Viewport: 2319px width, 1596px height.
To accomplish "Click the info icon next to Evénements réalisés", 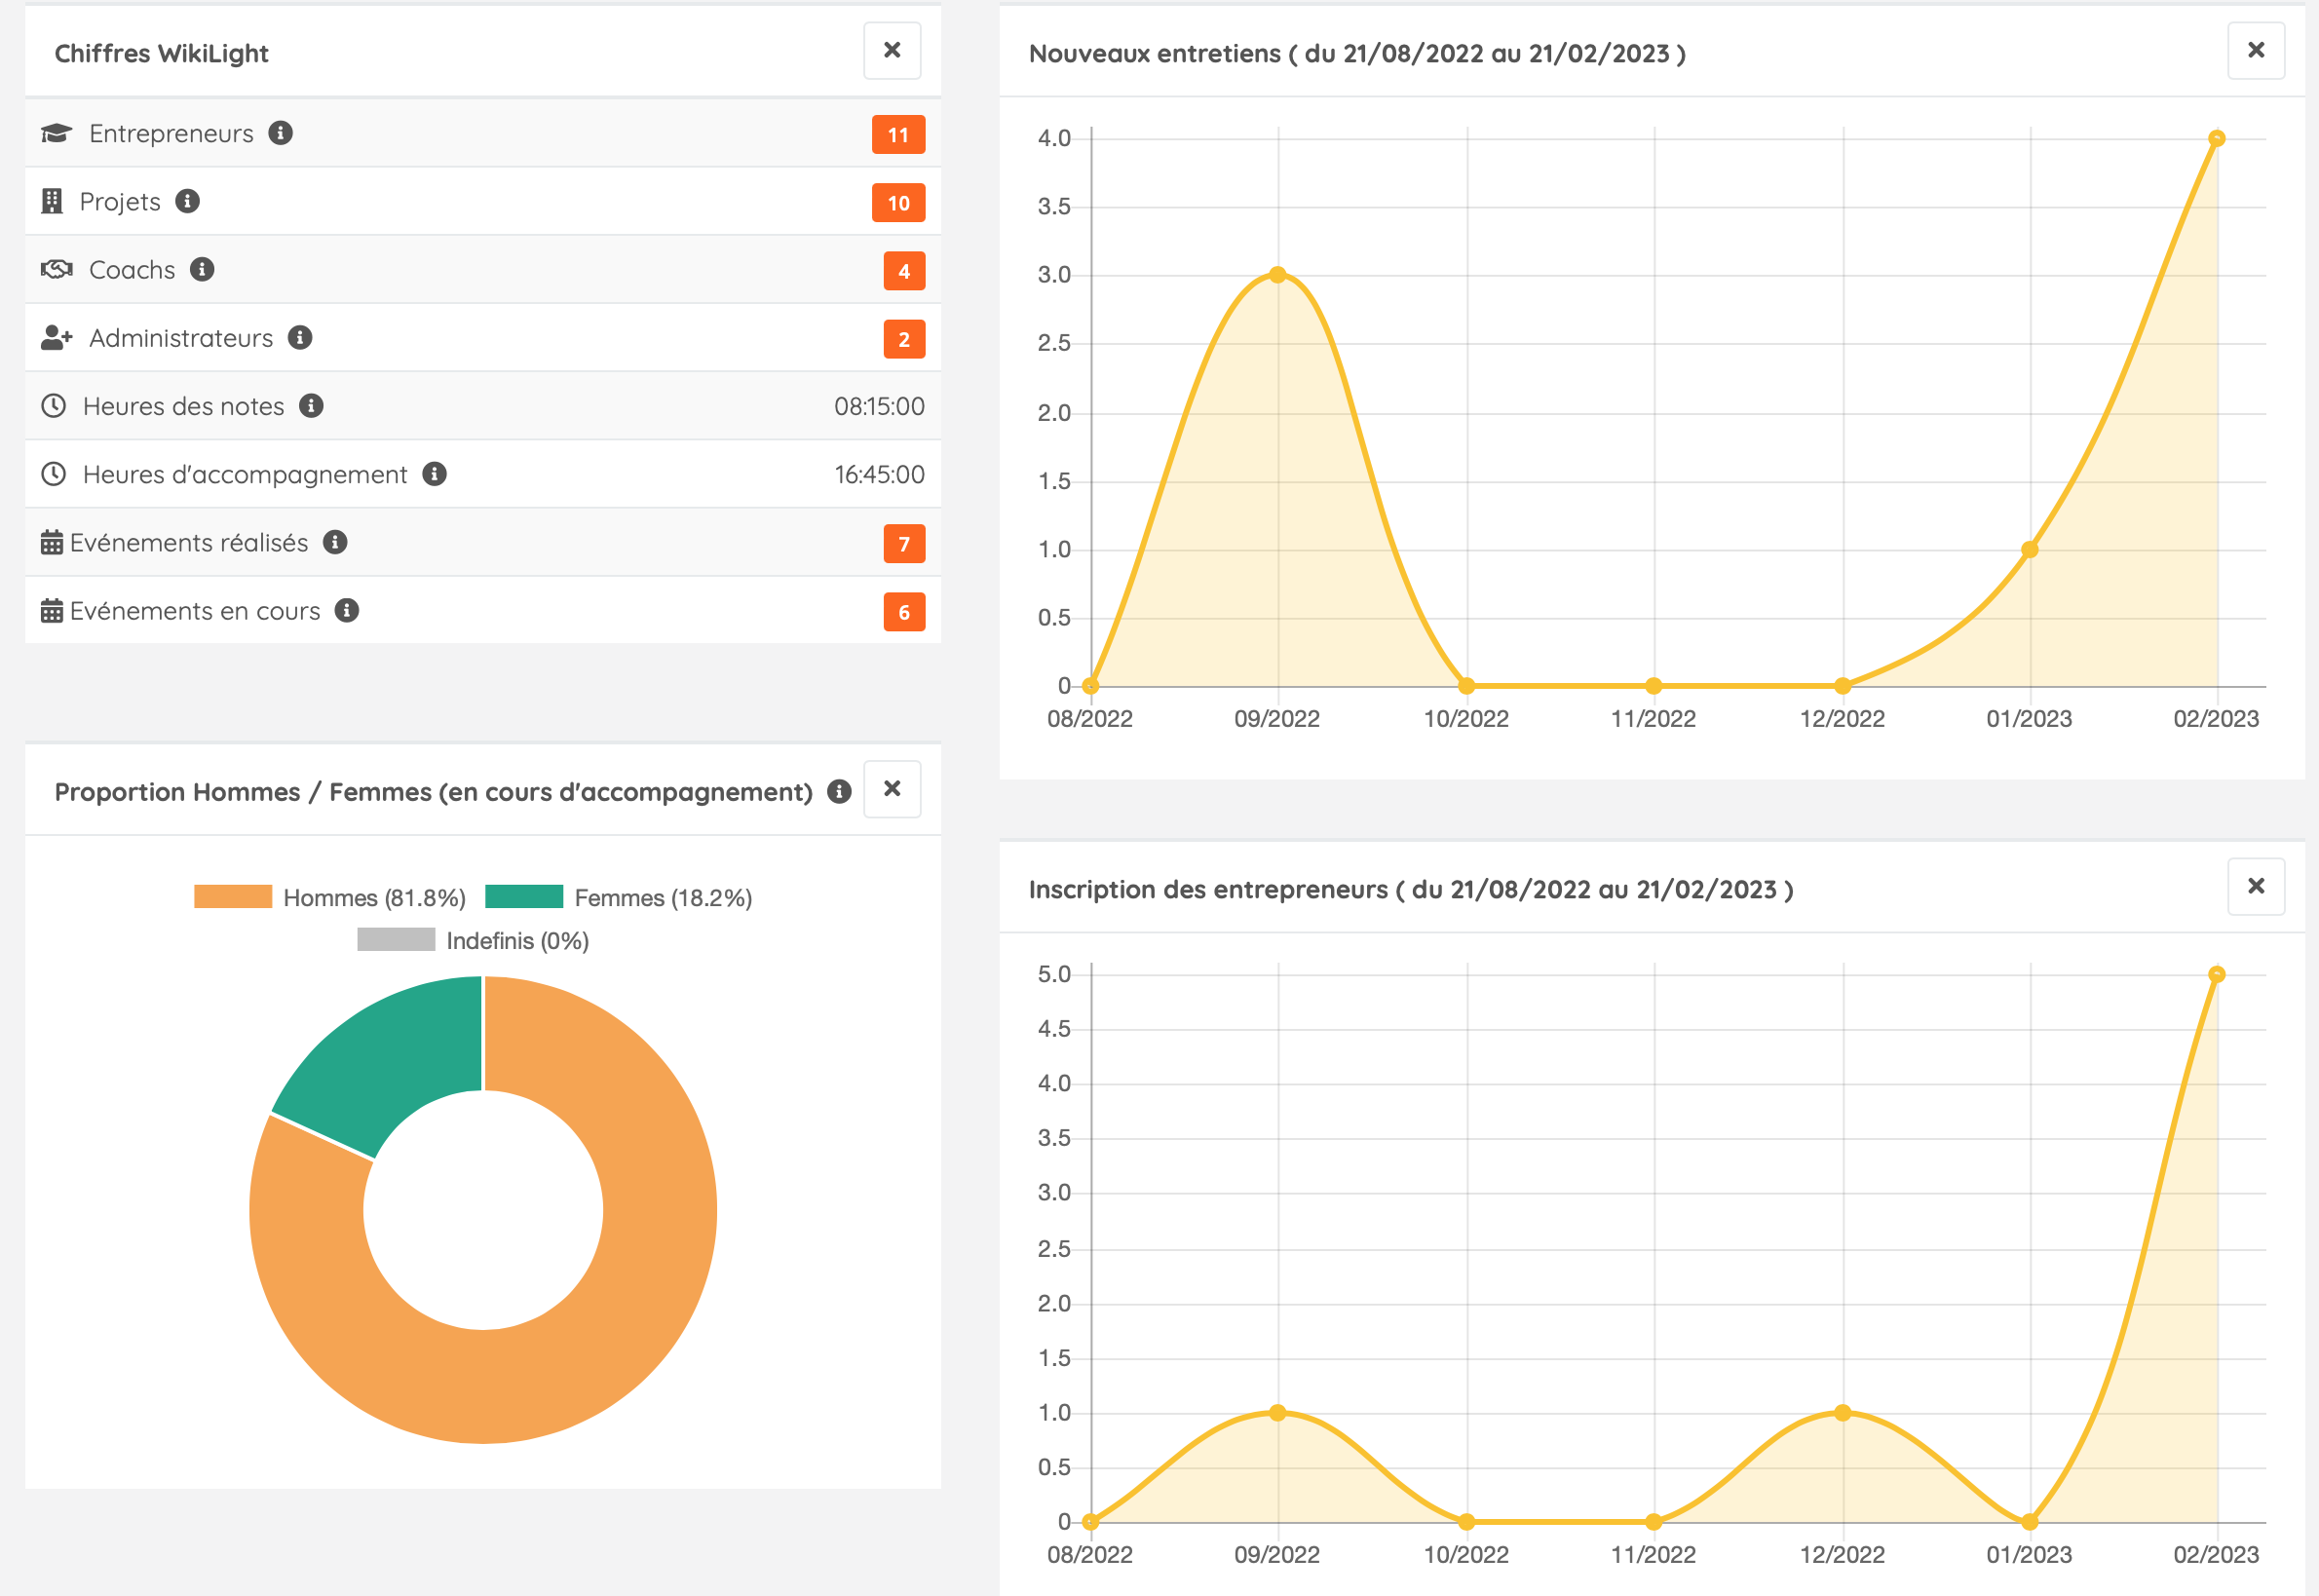I will point(335,542).
